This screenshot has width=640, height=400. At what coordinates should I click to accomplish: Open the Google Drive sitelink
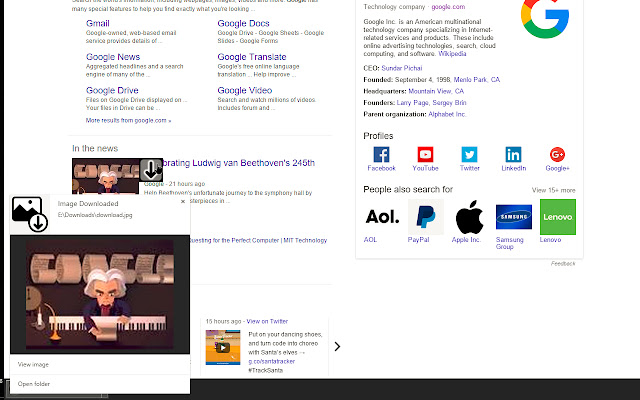coord(112,90)
